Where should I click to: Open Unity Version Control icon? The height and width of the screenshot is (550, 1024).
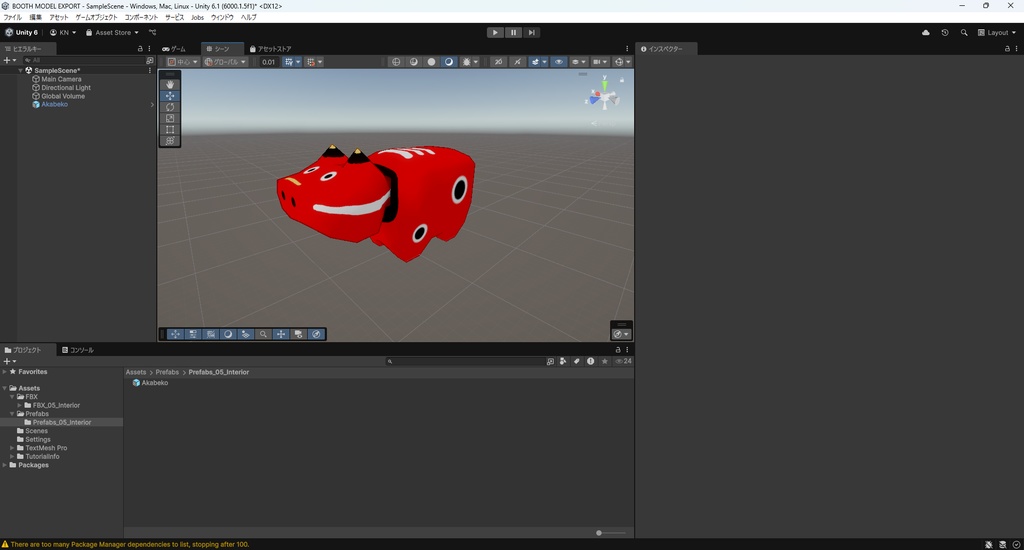pos(152,32)
